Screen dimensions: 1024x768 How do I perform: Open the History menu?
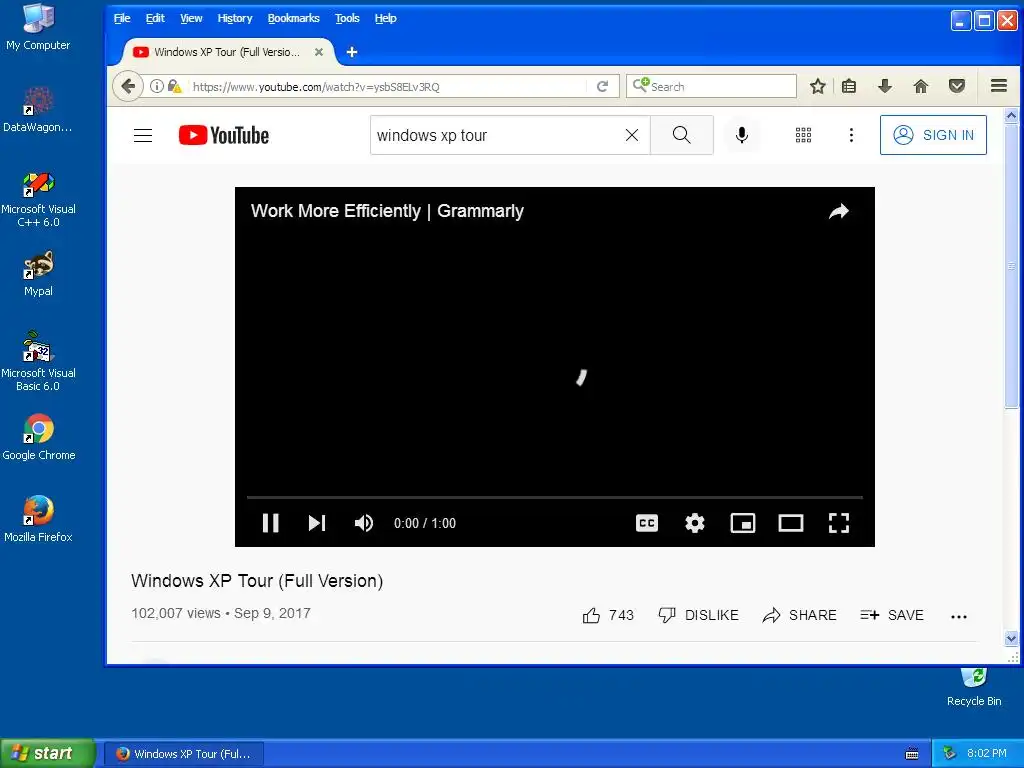click(x=234, y=18)
